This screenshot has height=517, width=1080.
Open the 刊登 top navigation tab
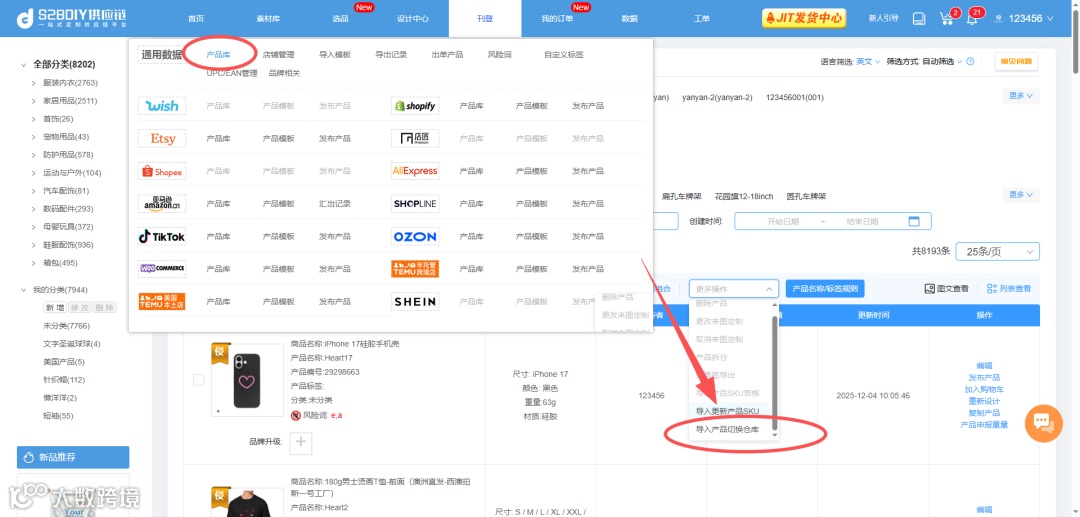(485, 19)
